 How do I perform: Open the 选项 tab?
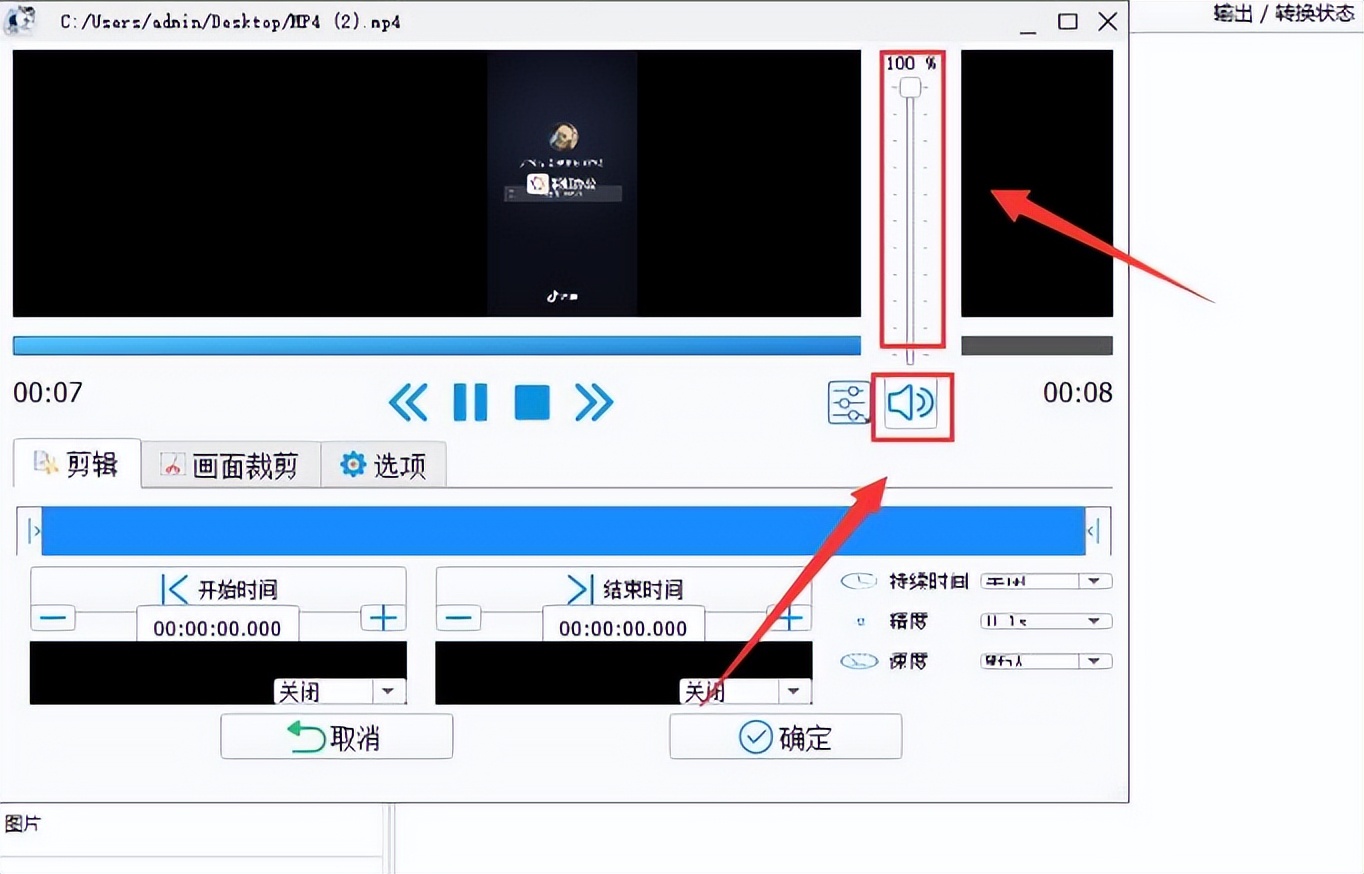(x=384, y=464)
